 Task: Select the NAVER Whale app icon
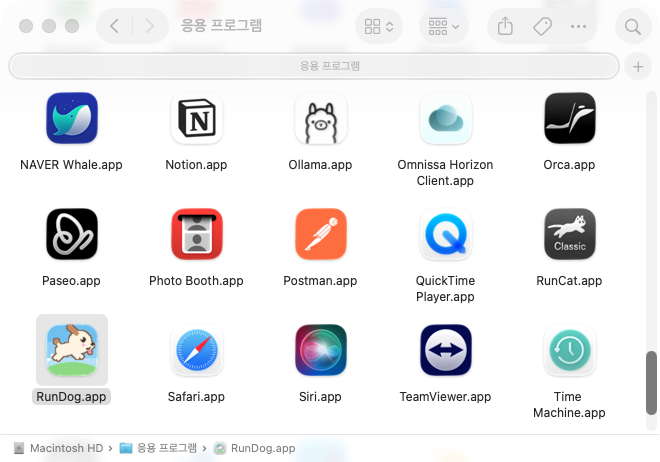pos(72,118)
